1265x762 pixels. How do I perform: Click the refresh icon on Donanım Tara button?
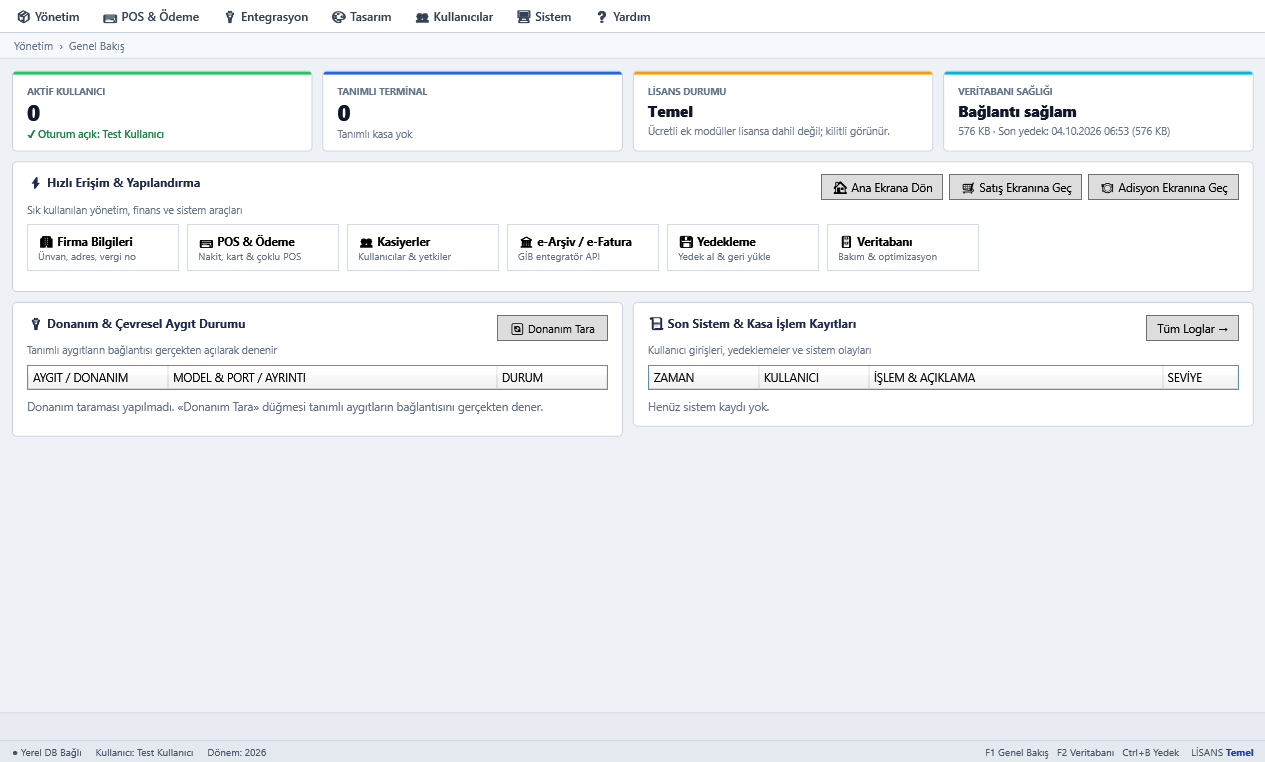(x=517, y=329)
